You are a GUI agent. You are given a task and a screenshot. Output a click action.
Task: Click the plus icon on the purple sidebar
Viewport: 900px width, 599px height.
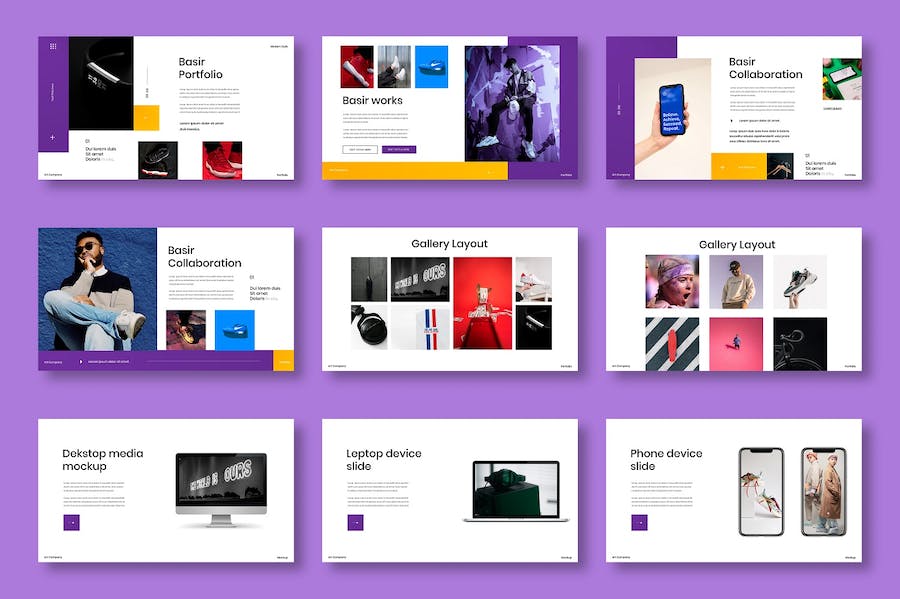coord(52,137)
